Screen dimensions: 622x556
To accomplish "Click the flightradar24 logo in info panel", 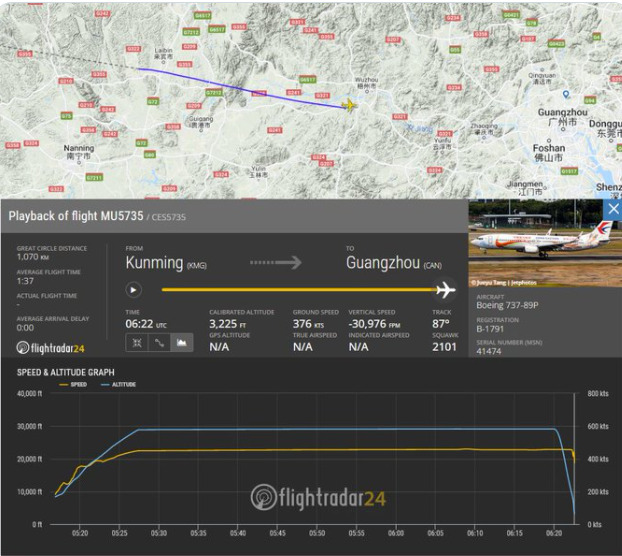I will [50, 348].
